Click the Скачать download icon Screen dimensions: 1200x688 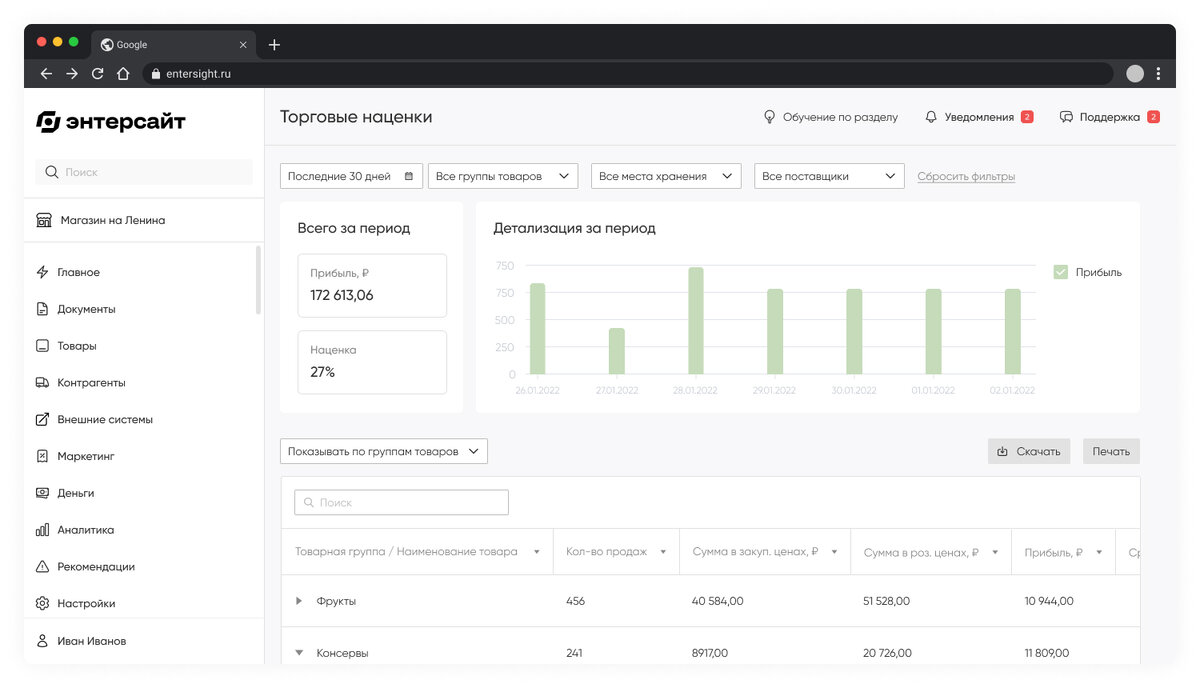point(1002,452)
